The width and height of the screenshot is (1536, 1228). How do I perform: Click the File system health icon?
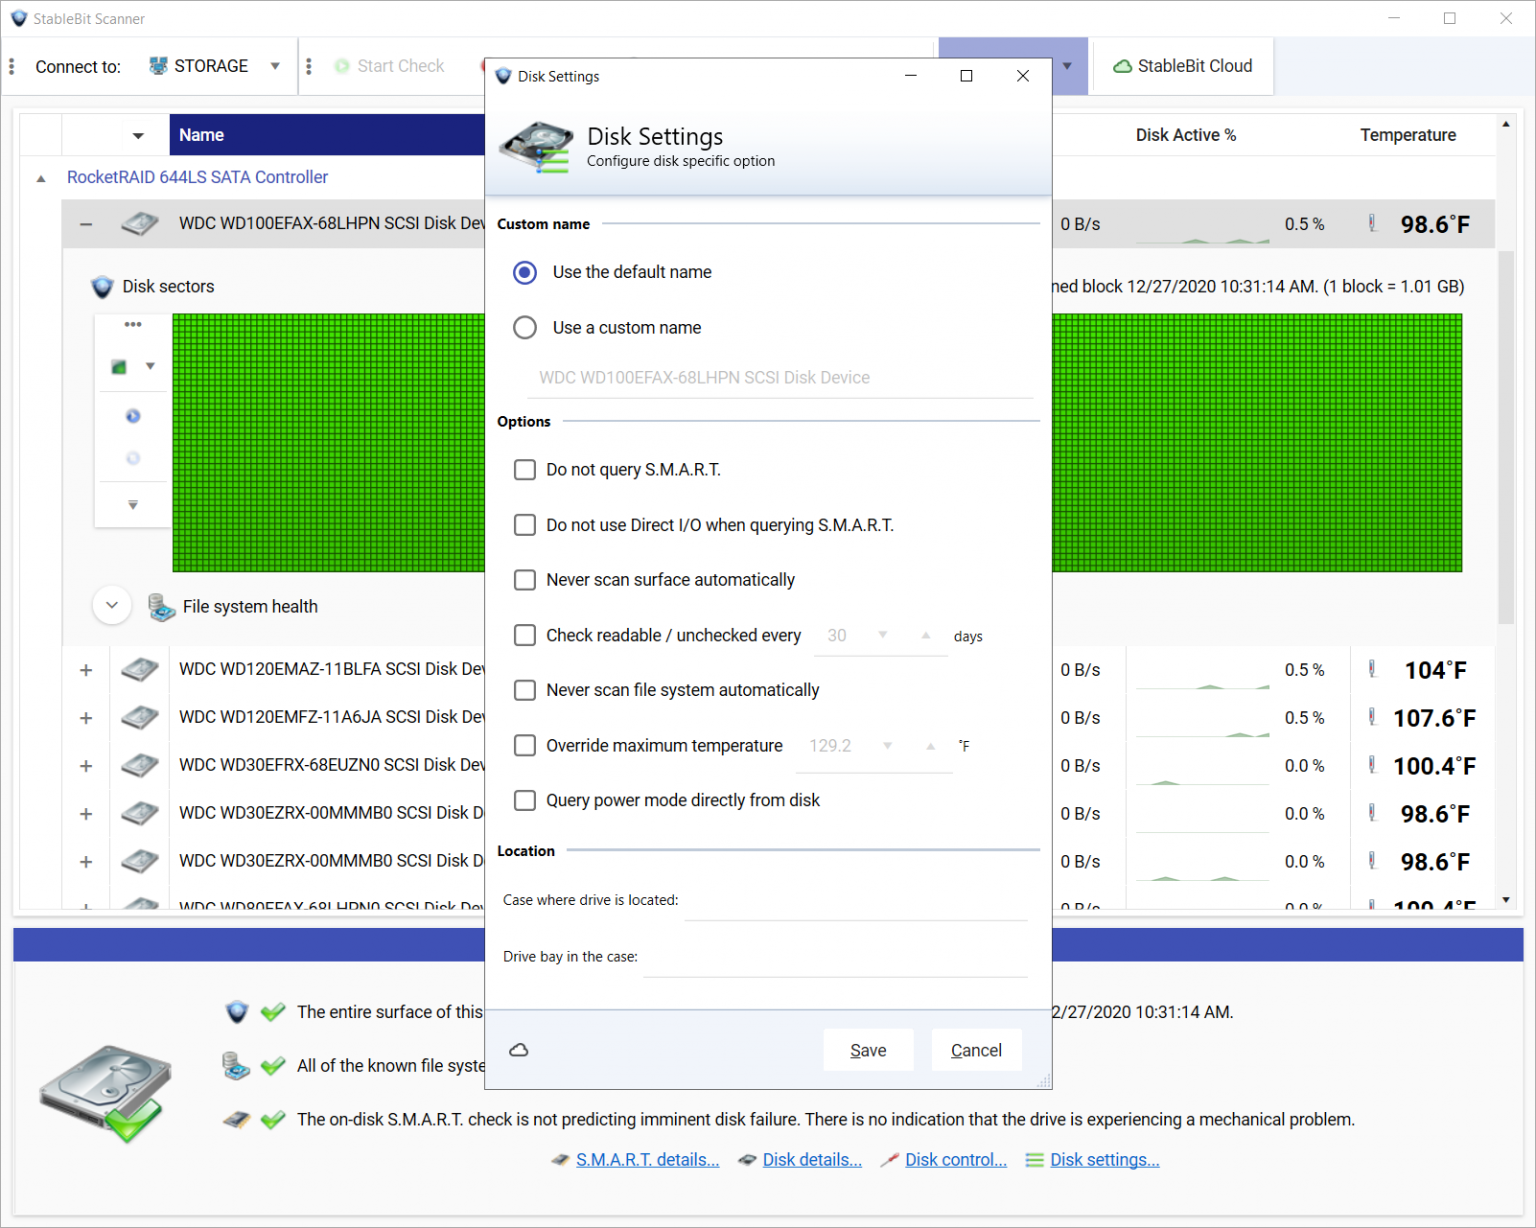[161, 607]
